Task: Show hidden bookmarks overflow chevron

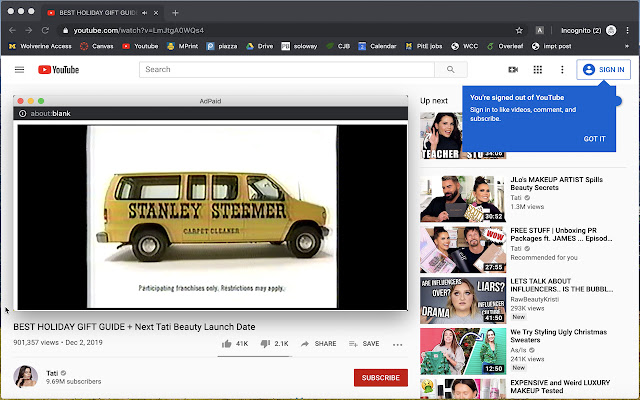Action: click(627, 46)
